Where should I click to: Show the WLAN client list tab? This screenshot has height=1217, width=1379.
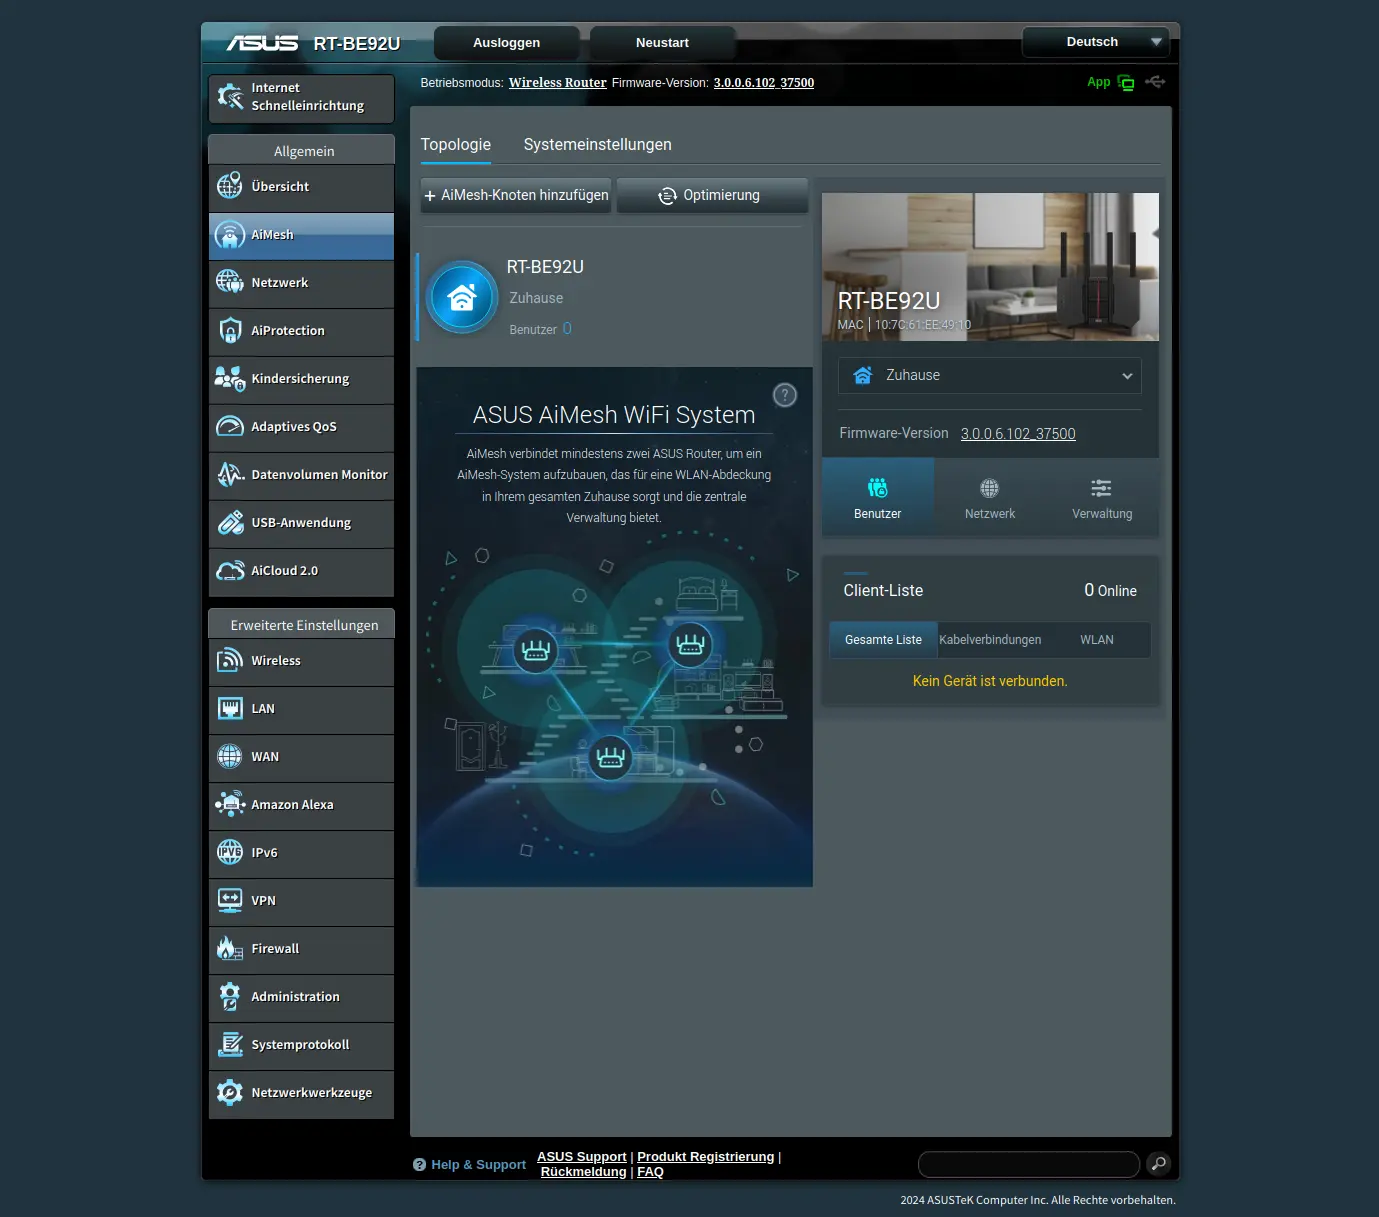(x=1096, y=640)
